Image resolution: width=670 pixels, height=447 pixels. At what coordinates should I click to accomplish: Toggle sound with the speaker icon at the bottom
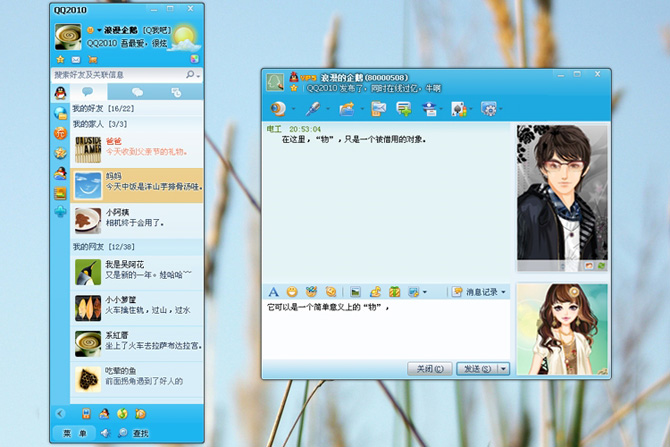point(105,433)
